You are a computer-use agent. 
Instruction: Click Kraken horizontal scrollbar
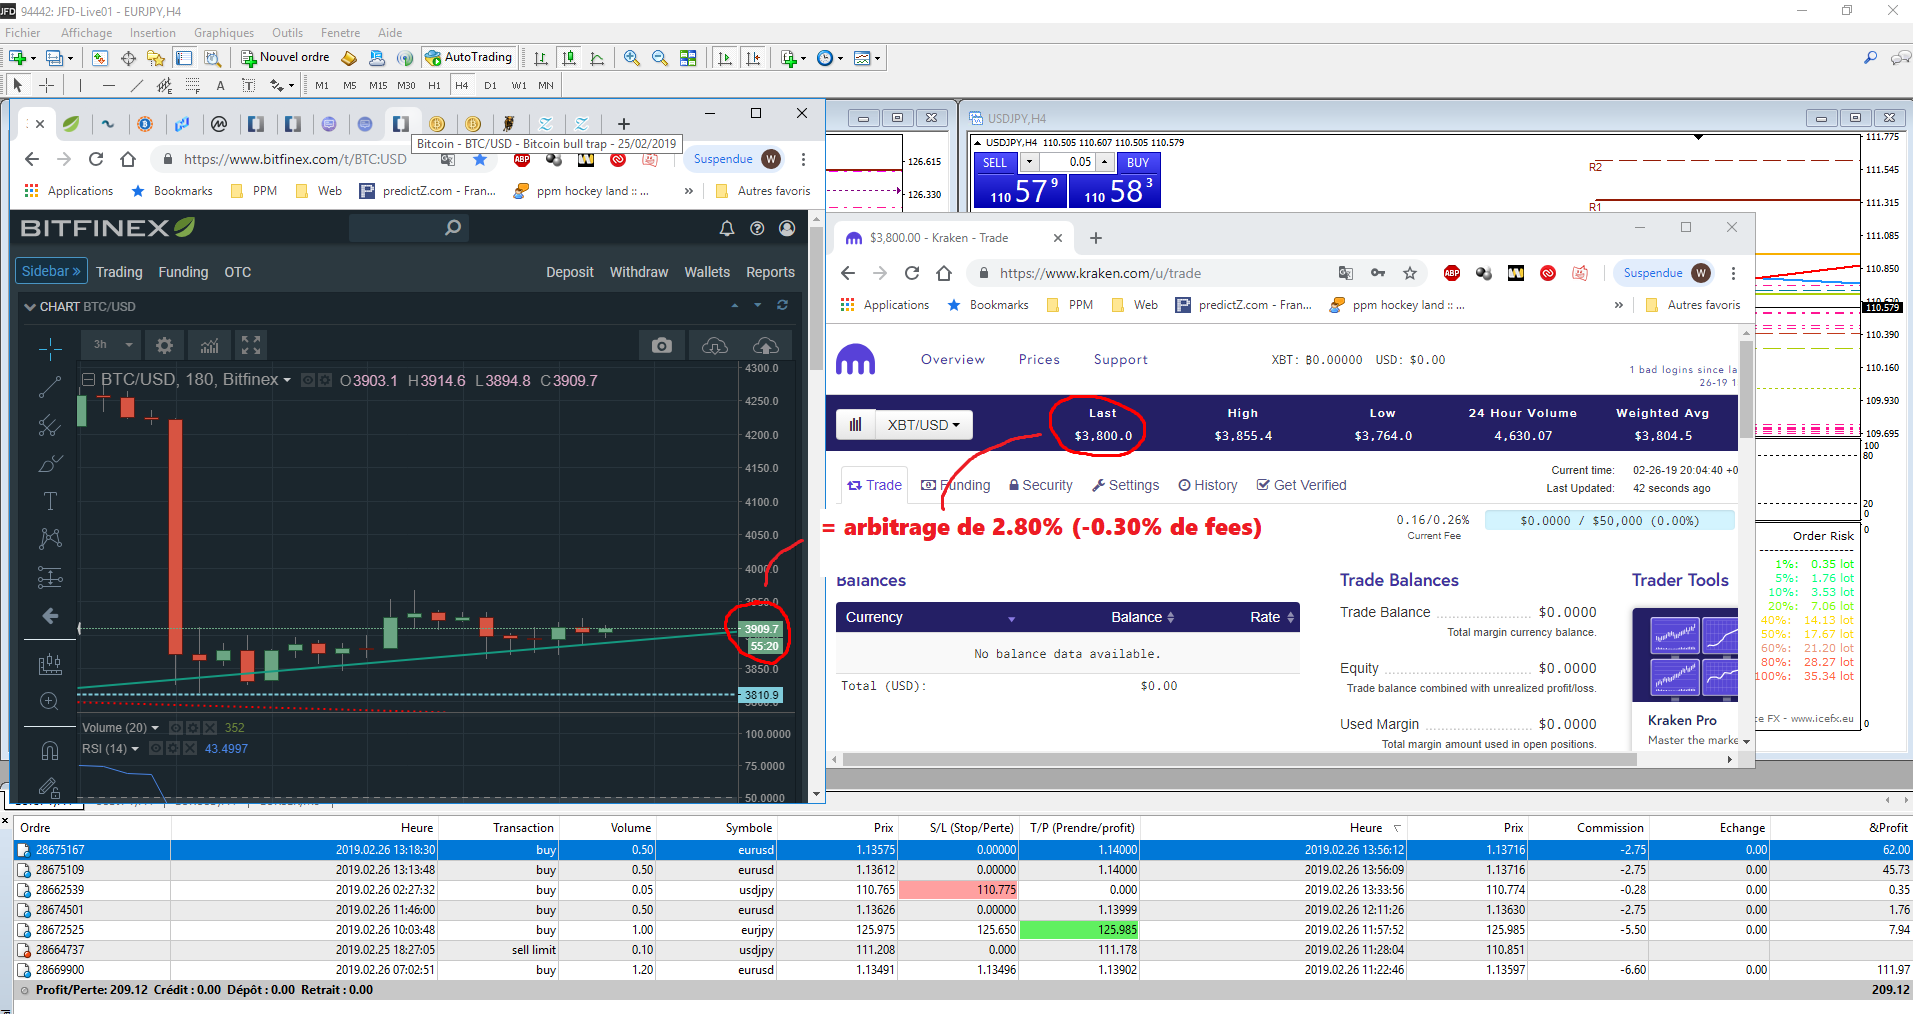point(1240,760)
